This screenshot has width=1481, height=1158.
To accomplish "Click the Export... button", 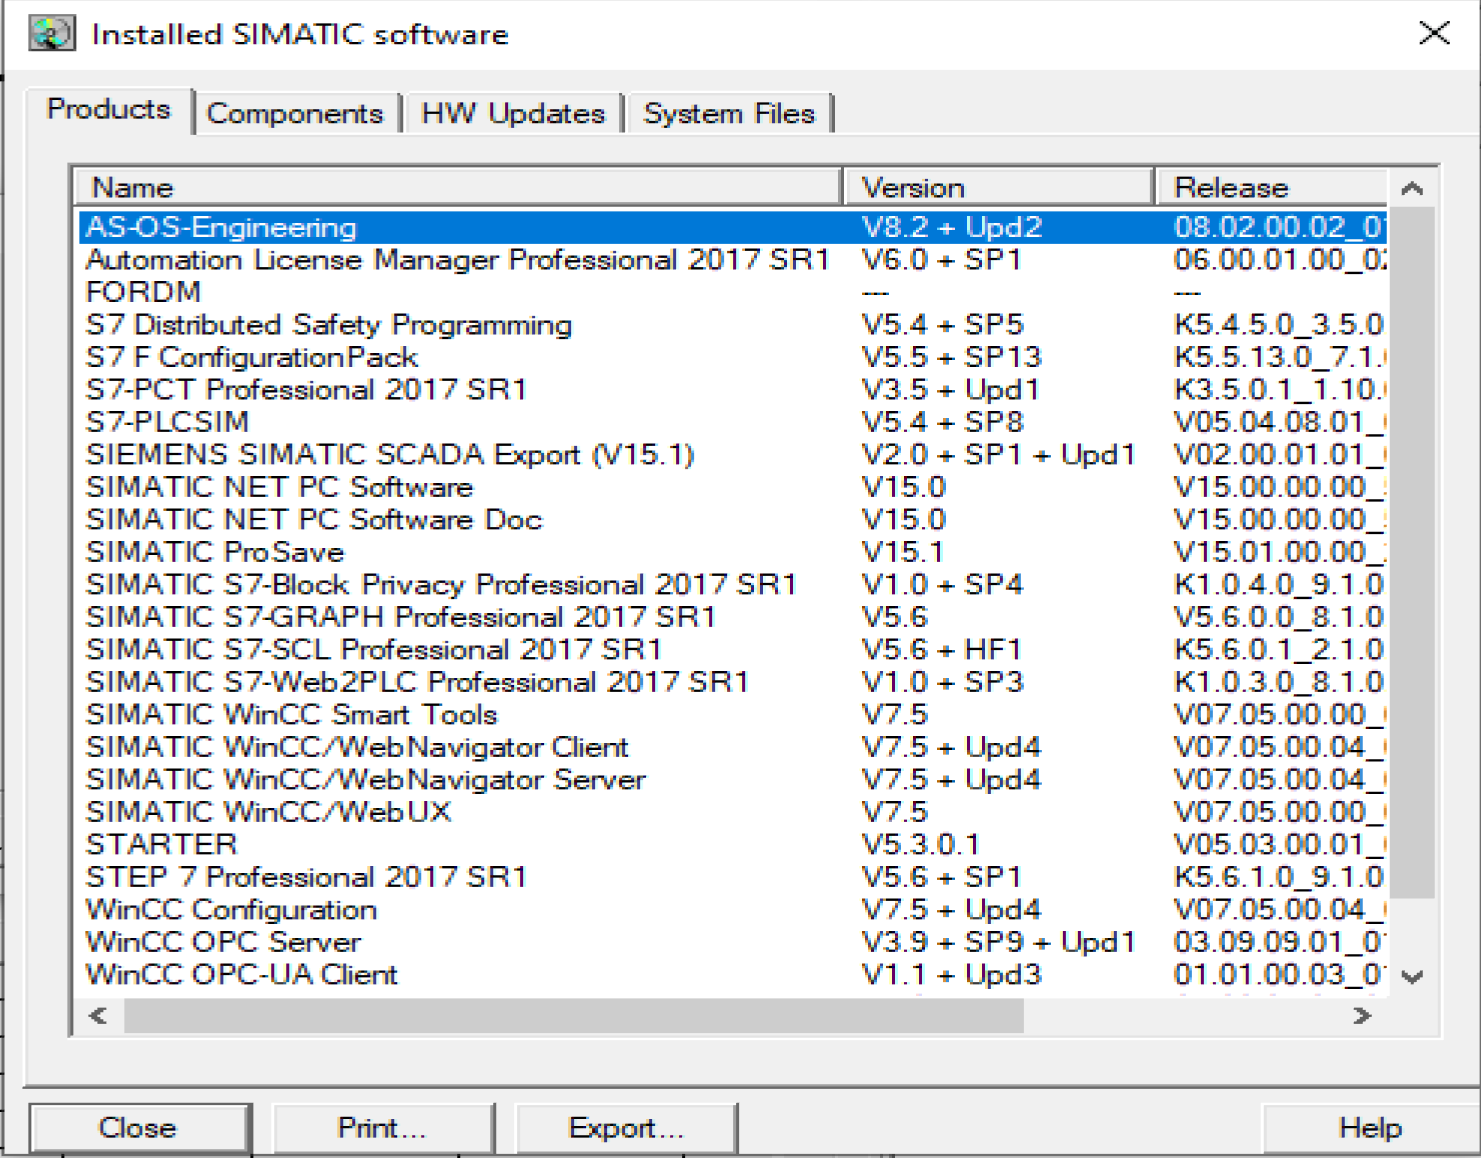I will click(626, 1128).
